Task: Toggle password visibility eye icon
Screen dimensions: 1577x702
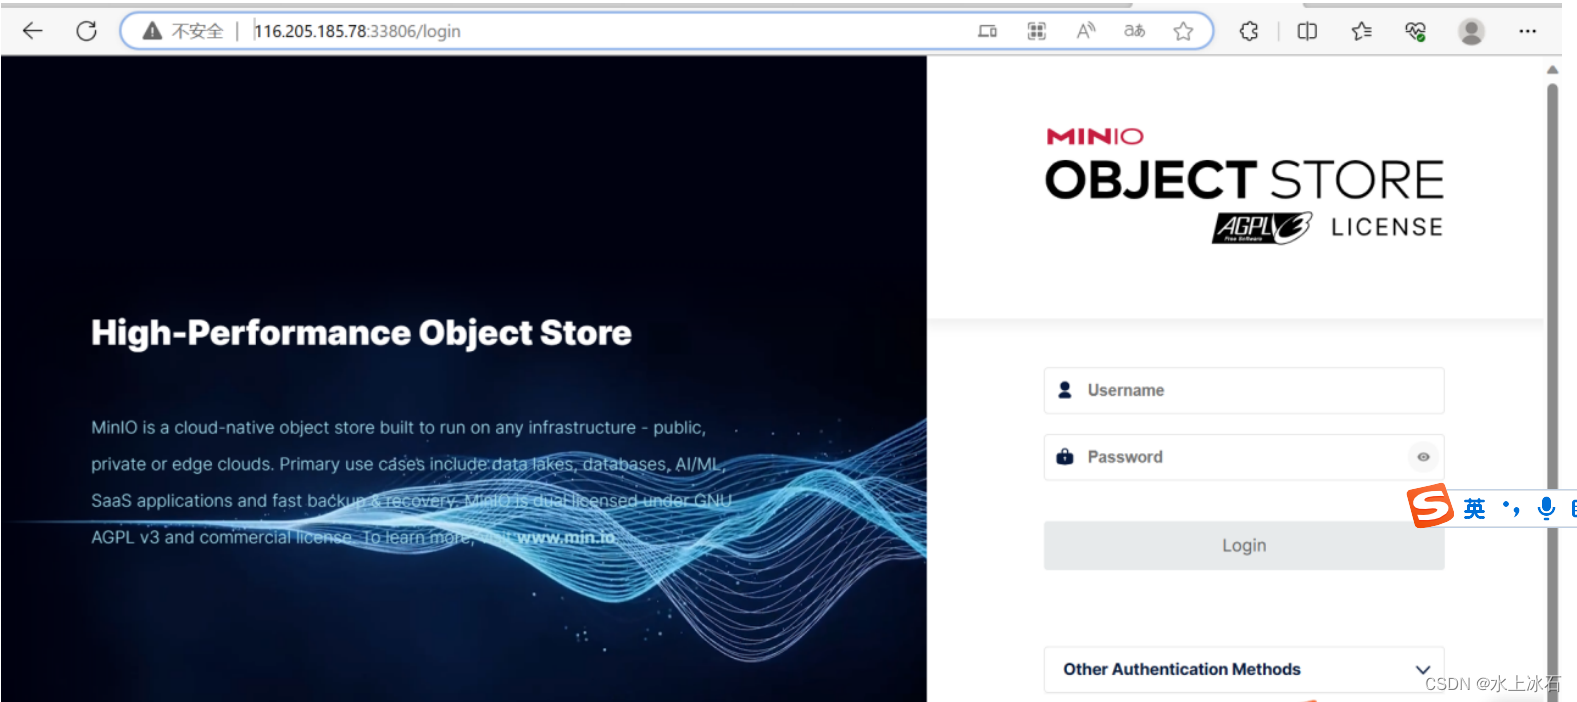Action: [1423, 457]
